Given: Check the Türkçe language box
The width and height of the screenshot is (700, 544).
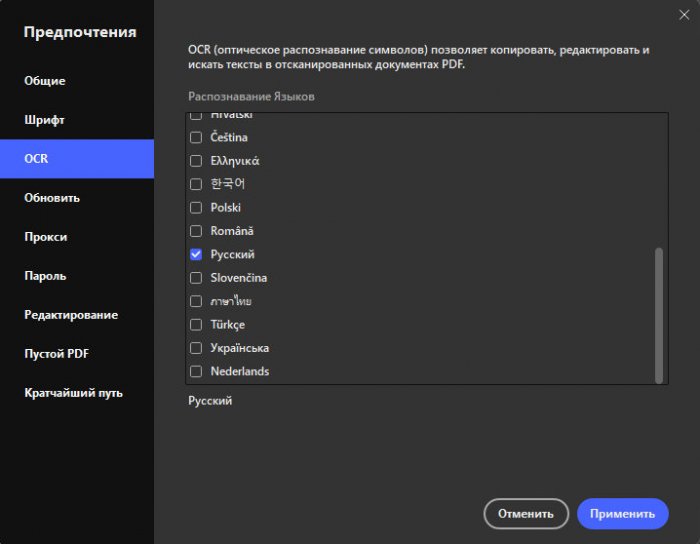Looking at the screenshot, I should 196,325.
